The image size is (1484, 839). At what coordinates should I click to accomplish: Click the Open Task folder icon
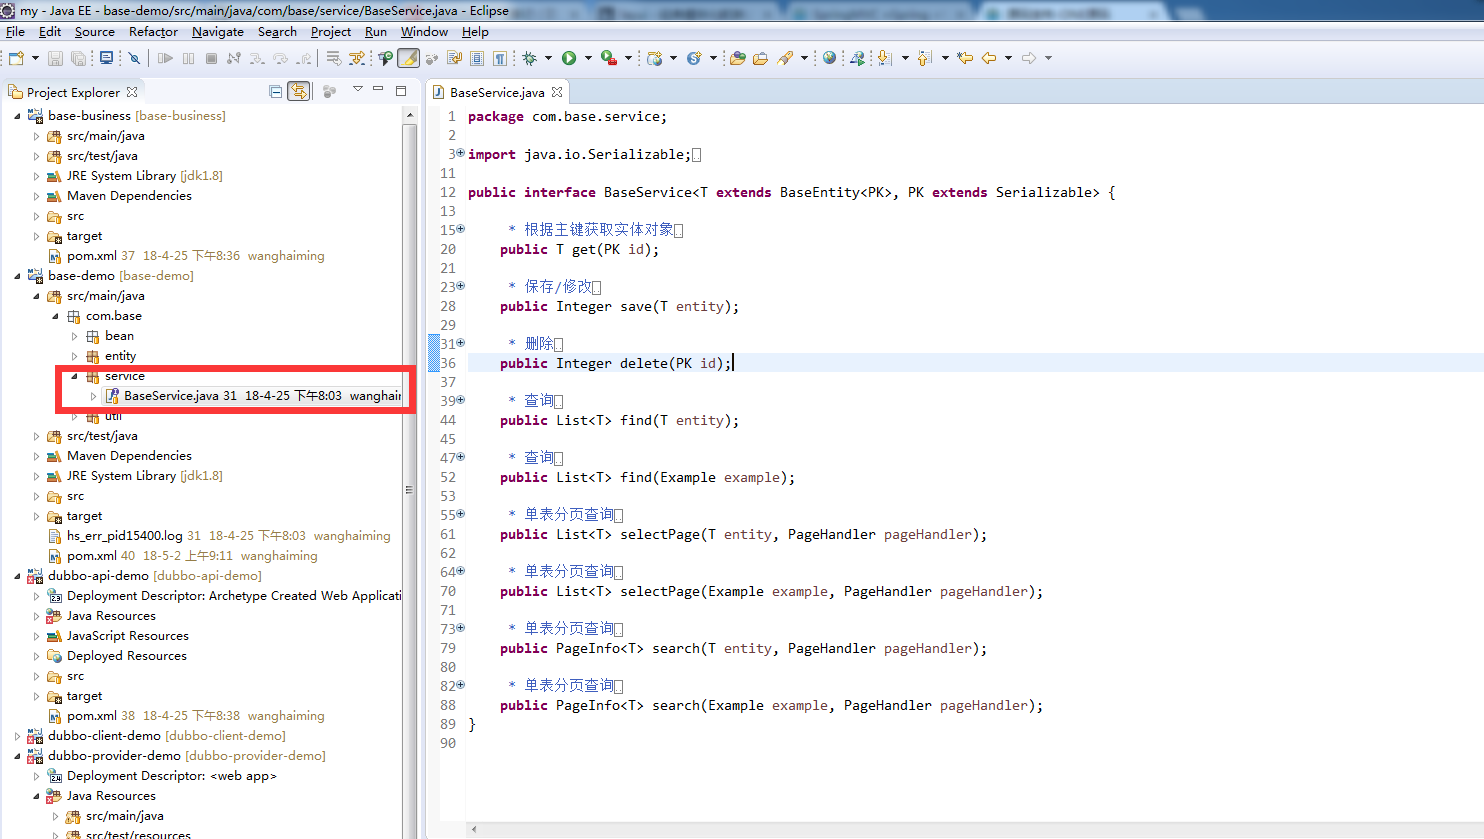760,58
